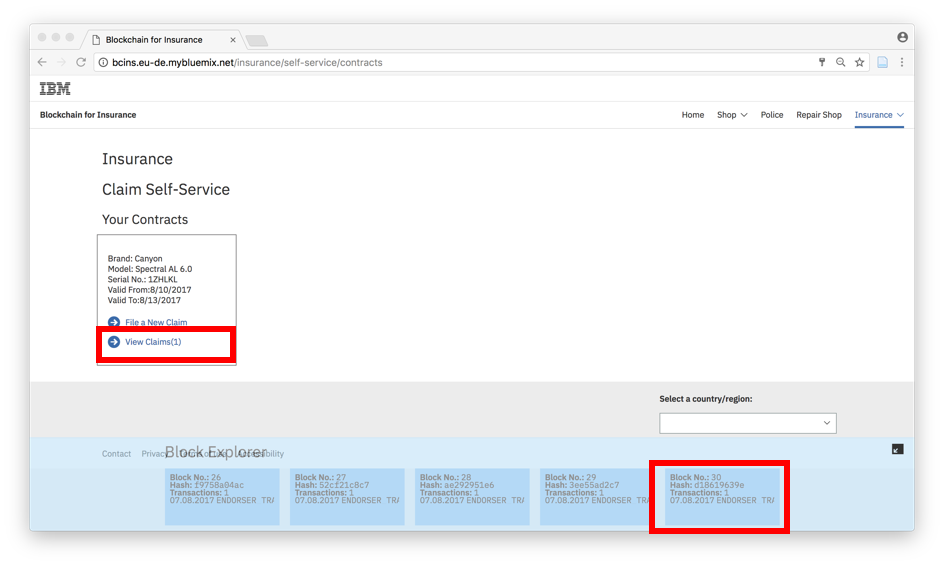Click View Claims(1) link
This screenshot has width=944, height=566.
click(153, 342)
